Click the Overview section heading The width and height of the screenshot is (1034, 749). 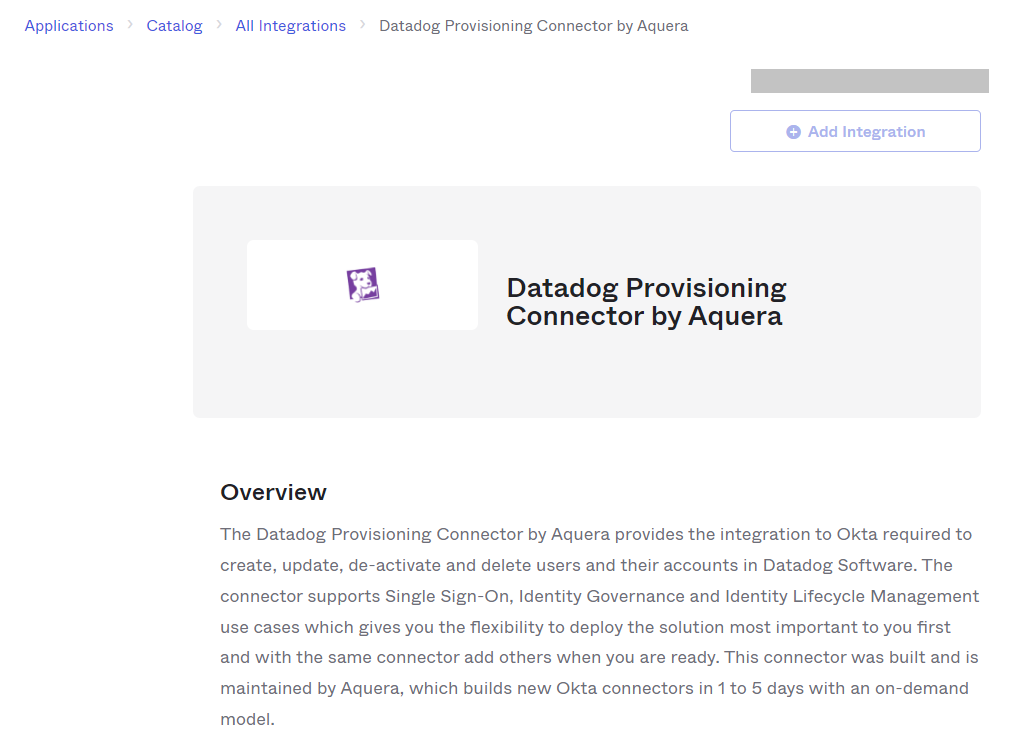tap(273, 492)
